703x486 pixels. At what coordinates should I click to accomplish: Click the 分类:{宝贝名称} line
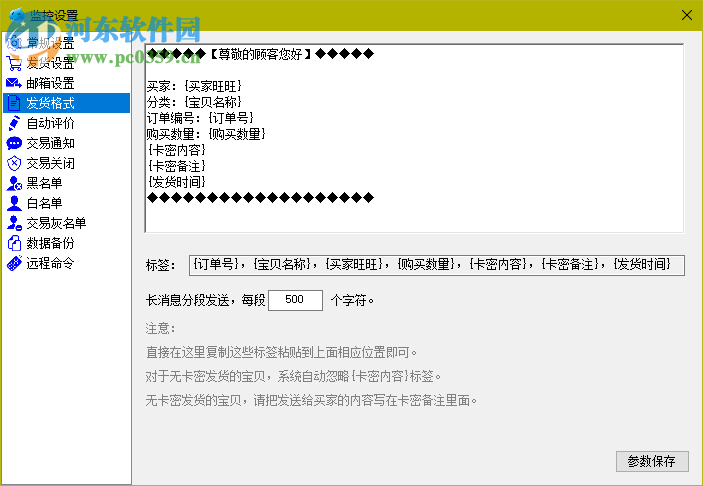(x=194, y=102)
